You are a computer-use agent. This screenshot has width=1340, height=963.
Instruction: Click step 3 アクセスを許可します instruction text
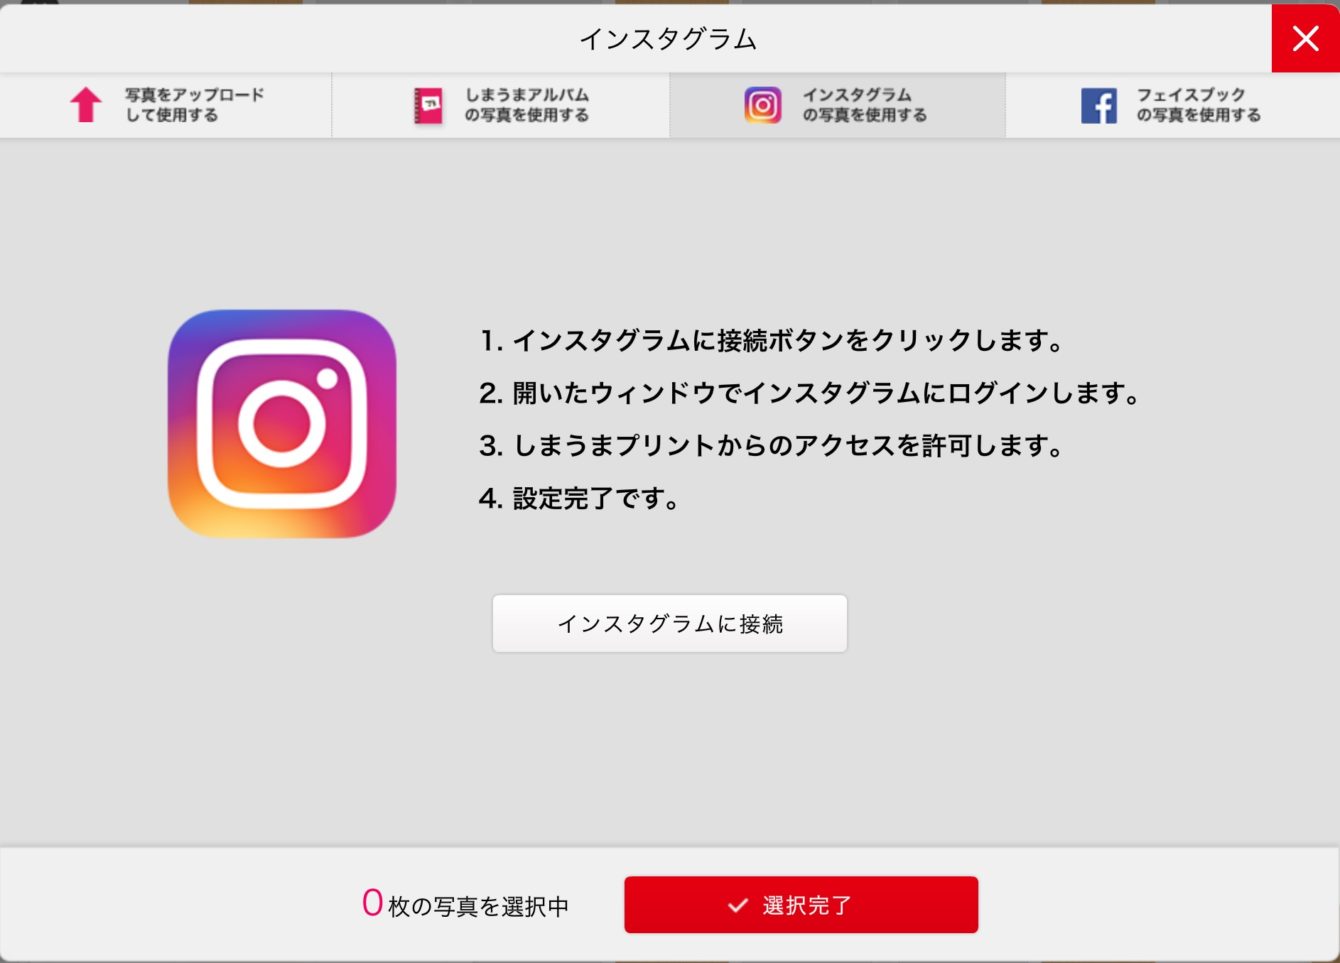pos(772,445)
